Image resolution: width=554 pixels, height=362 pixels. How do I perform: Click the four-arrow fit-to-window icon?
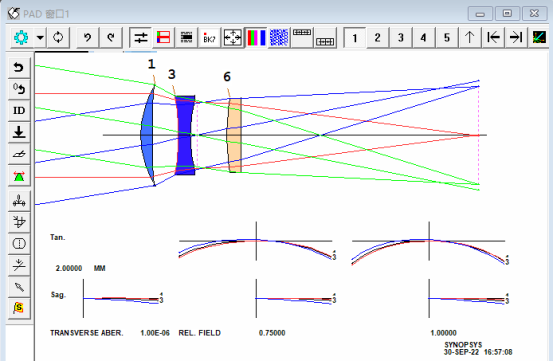232,37
